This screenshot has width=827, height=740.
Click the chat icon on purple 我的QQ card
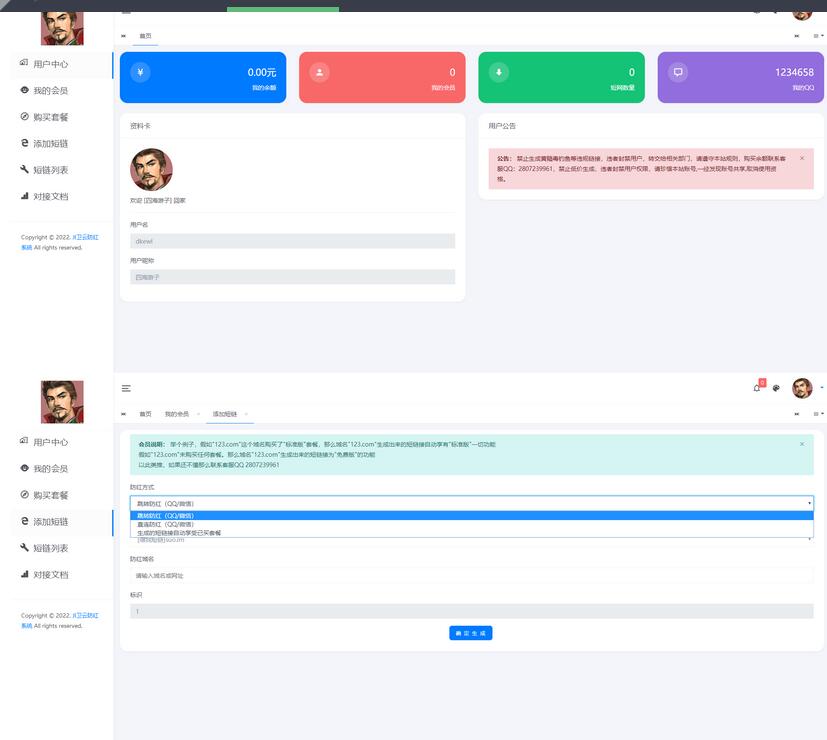tap(678, 72)
